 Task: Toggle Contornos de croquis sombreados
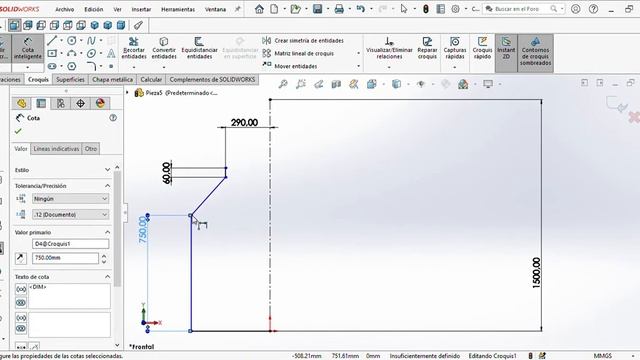[x=536, y=53]
